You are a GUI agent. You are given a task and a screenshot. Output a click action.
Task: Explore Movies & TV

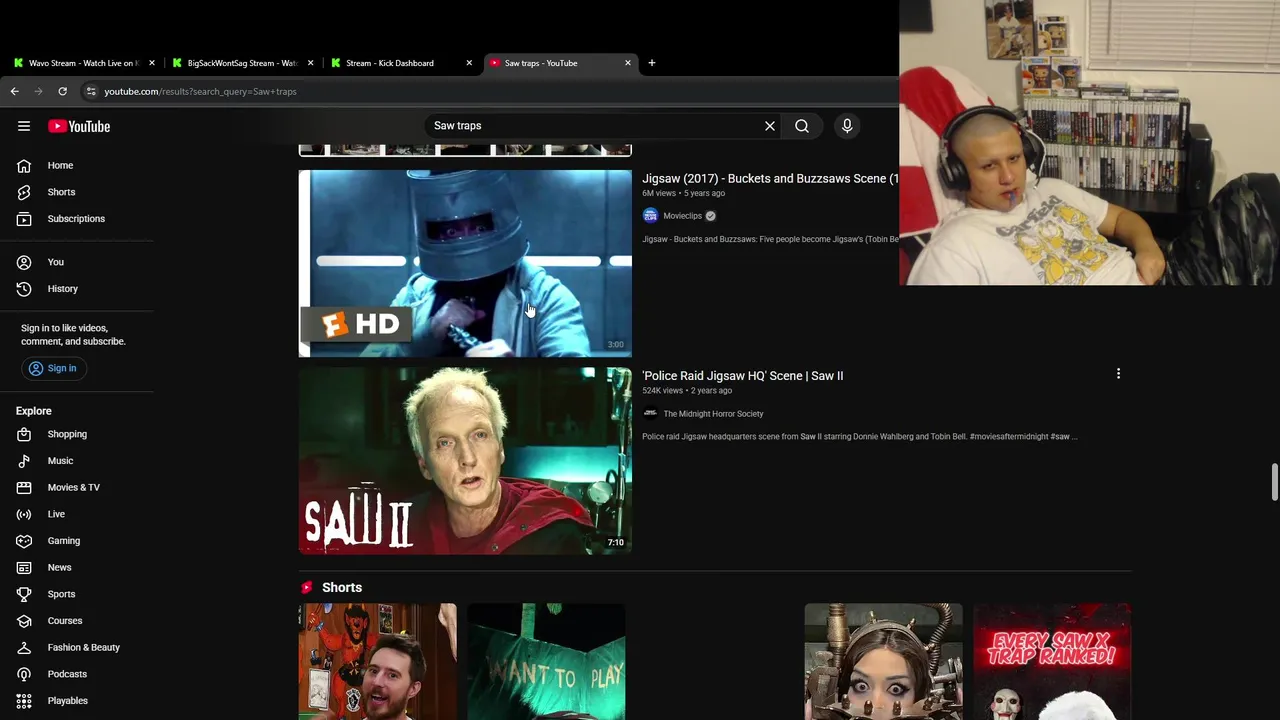click(x=76, y=487)
